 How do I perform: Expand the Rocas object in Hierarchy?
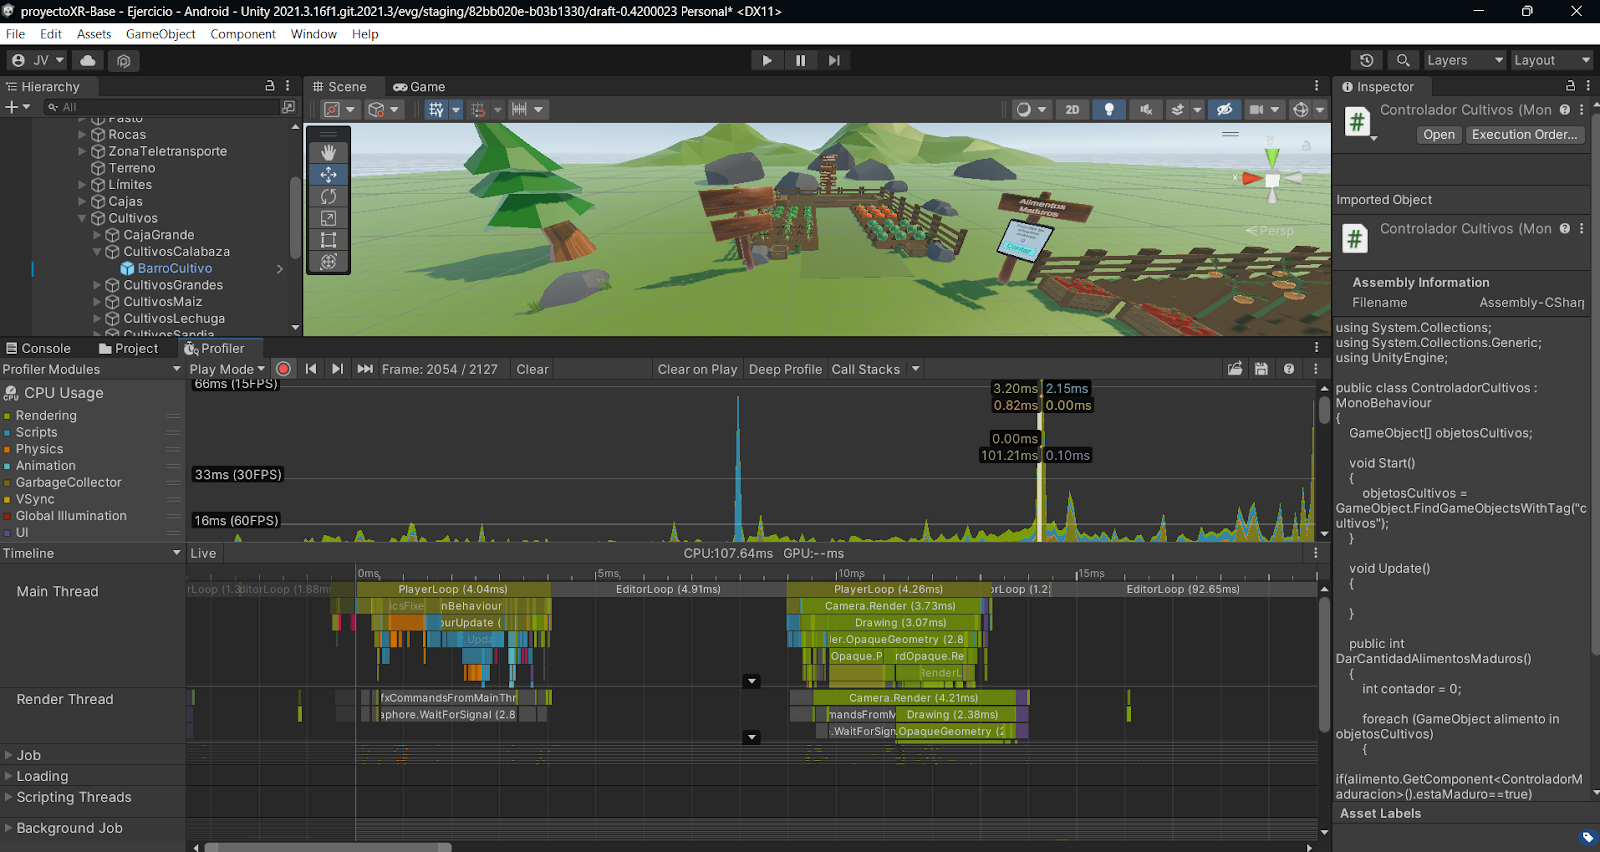pos(82,134)
